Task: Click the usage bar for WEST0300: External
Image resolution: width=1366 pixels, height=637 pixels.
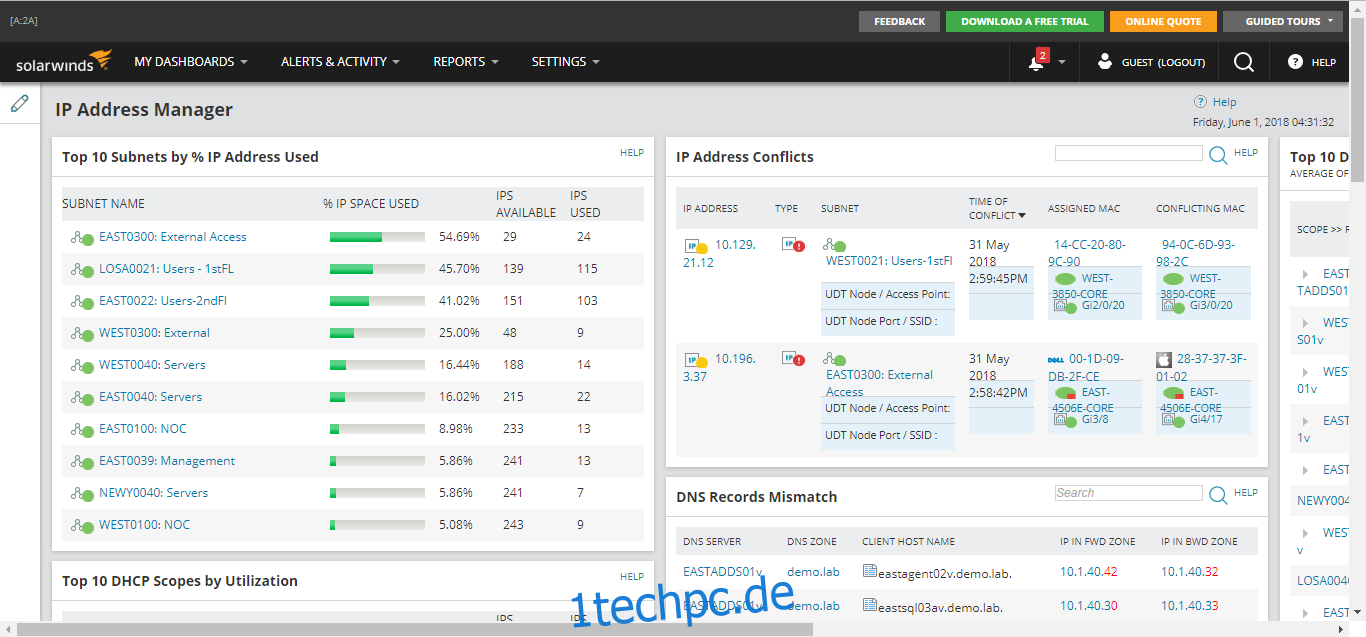Action: [377, 333]
